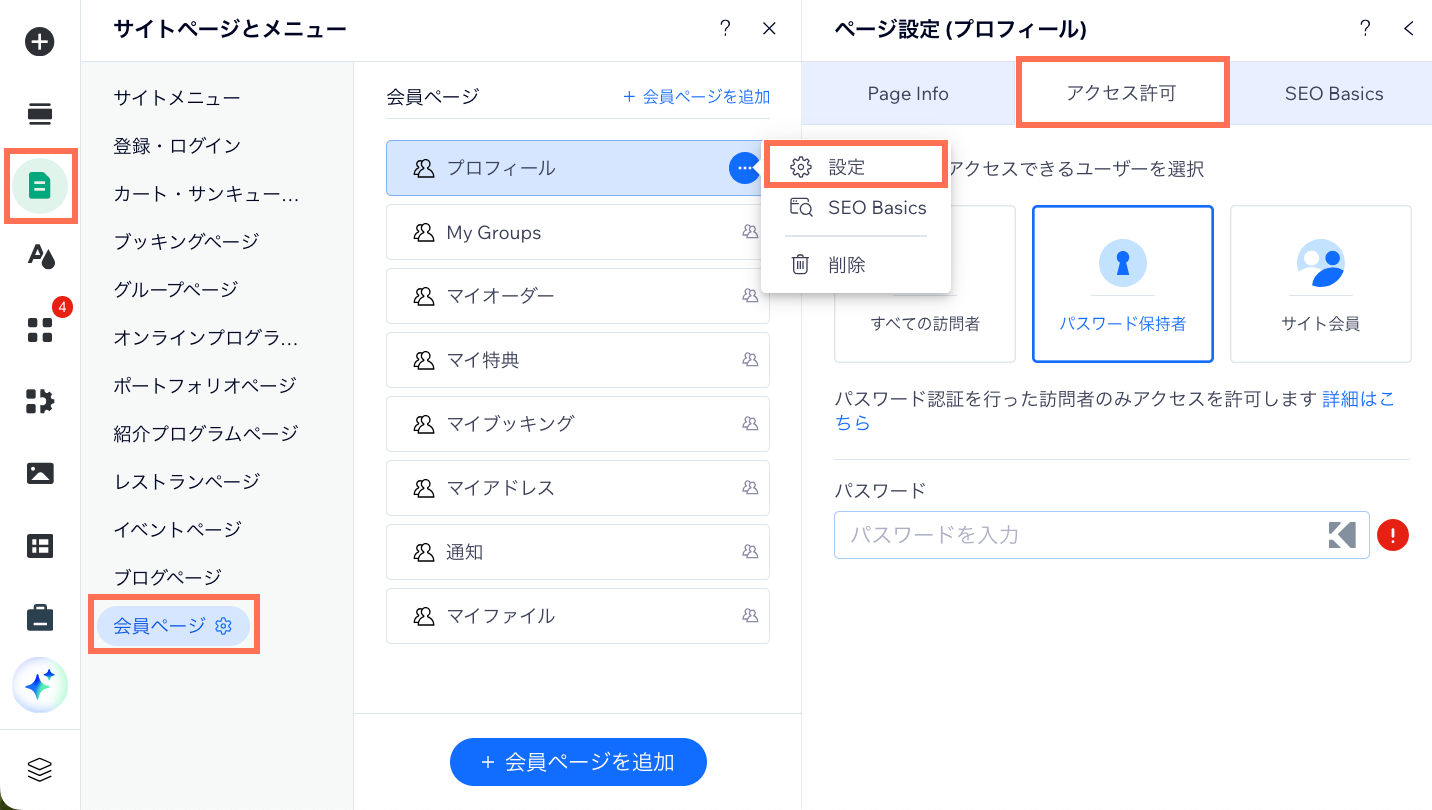Click the help question mark in サイトページとメニュー panel
Viewport: 1432px width, 810px height.
click(725, 29)
